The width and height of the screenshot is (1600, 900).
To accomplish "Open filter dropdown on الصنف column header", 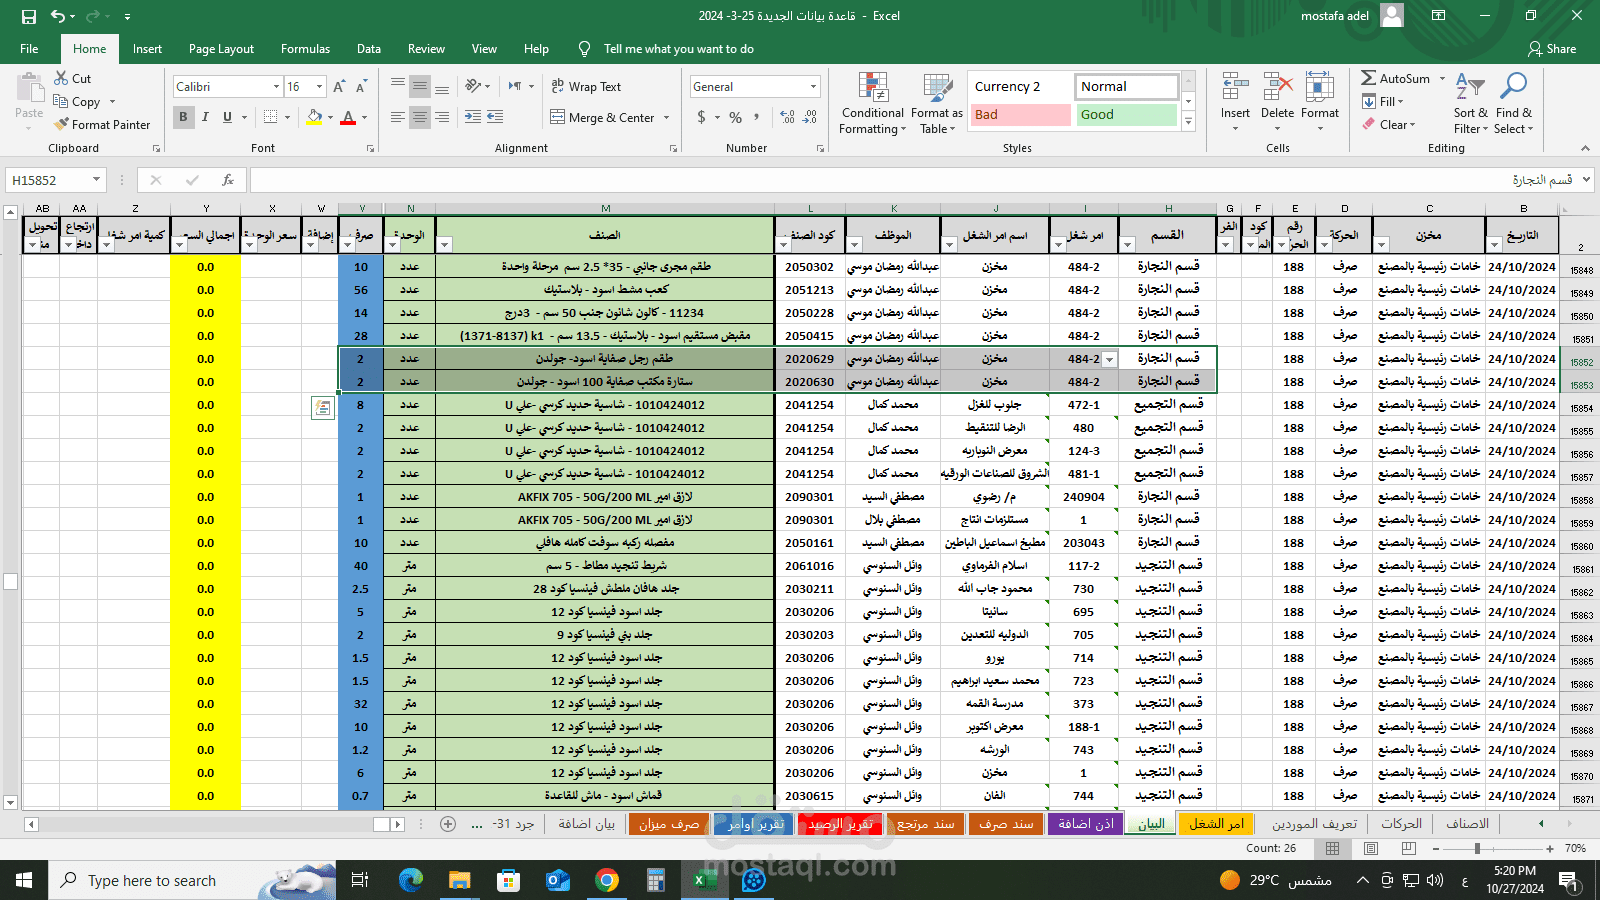I will 445,245.
